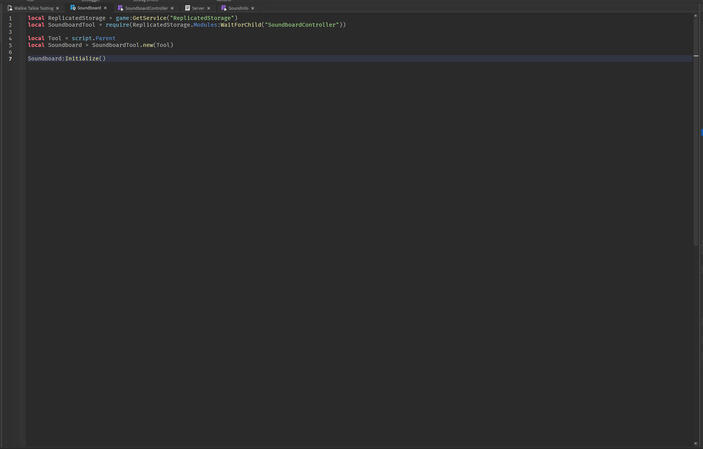The height and width of the screenshot is (449, 703).
Task: Click the SoundboardTool variable name on line 2
Action: coord(72,25)
